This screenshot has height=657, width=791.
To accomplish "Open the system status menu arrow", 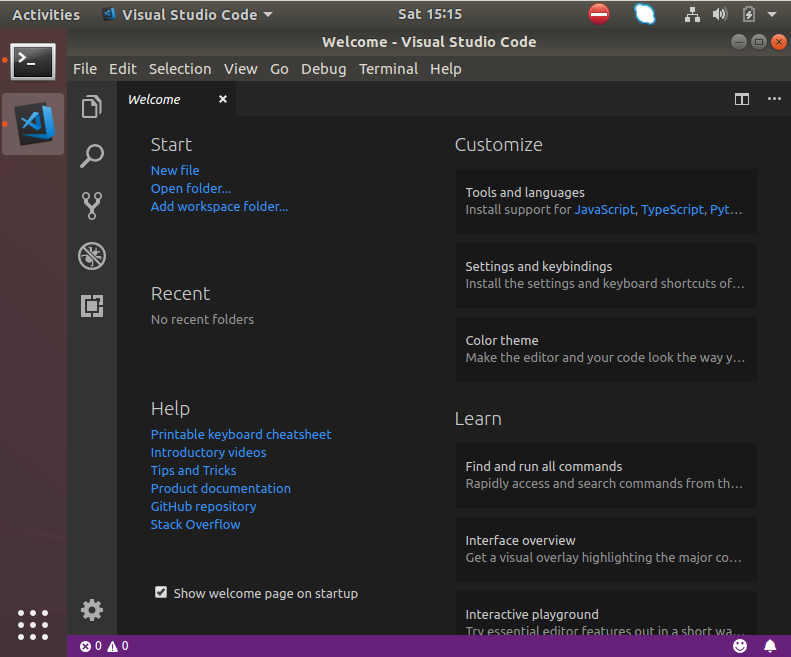I will [772, 15].
